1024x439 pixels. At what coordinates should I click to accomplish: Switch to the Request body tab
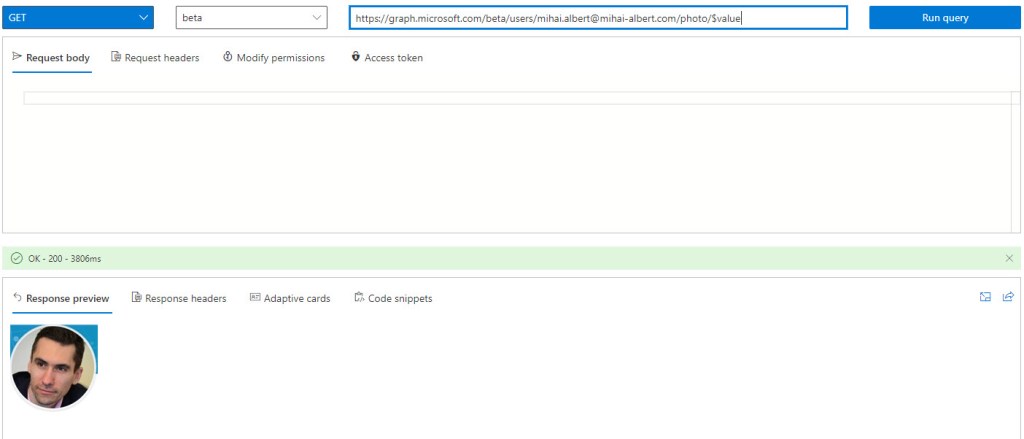51,58
